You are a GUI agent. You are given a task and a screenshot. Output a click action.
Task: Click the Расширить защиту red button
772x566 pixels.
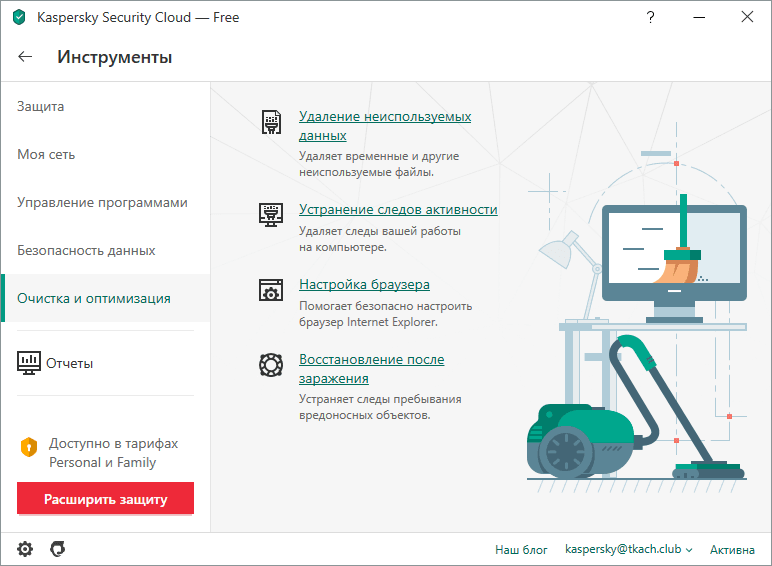[105, 499]
